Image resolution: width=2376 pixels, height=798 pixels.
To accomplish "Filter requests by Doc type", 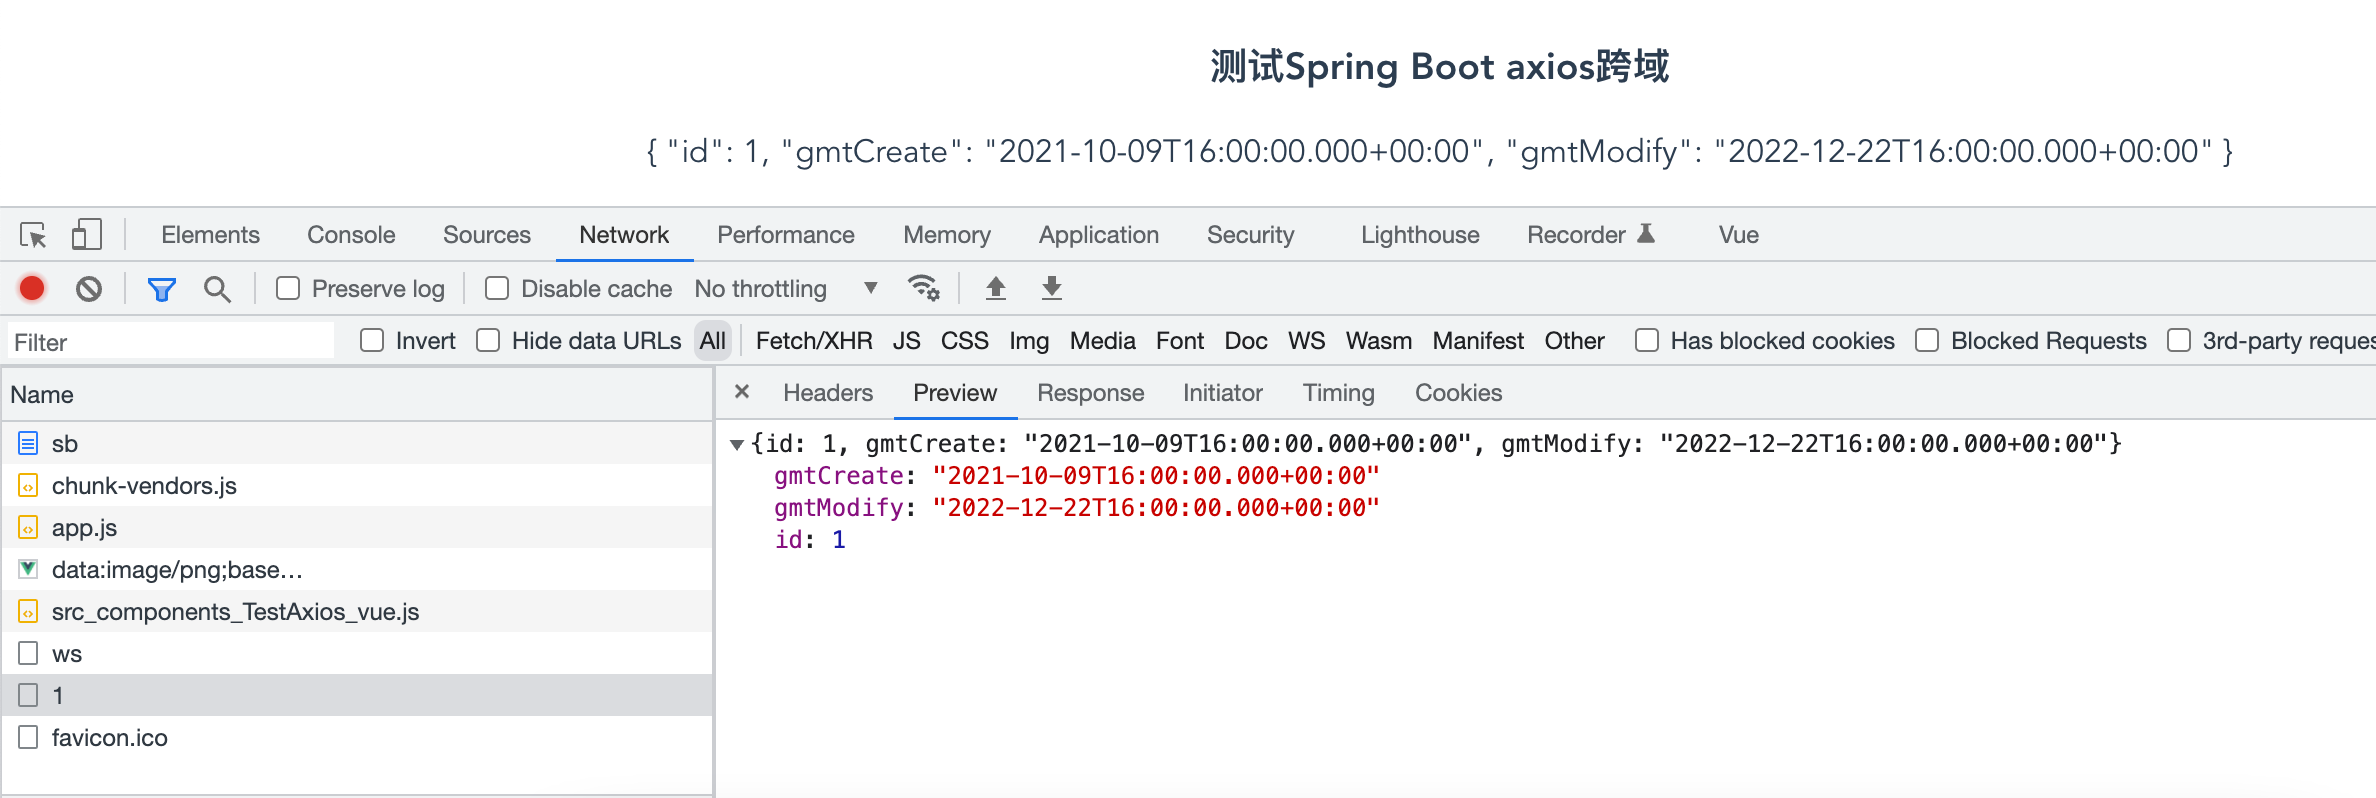I will 1246,341.
